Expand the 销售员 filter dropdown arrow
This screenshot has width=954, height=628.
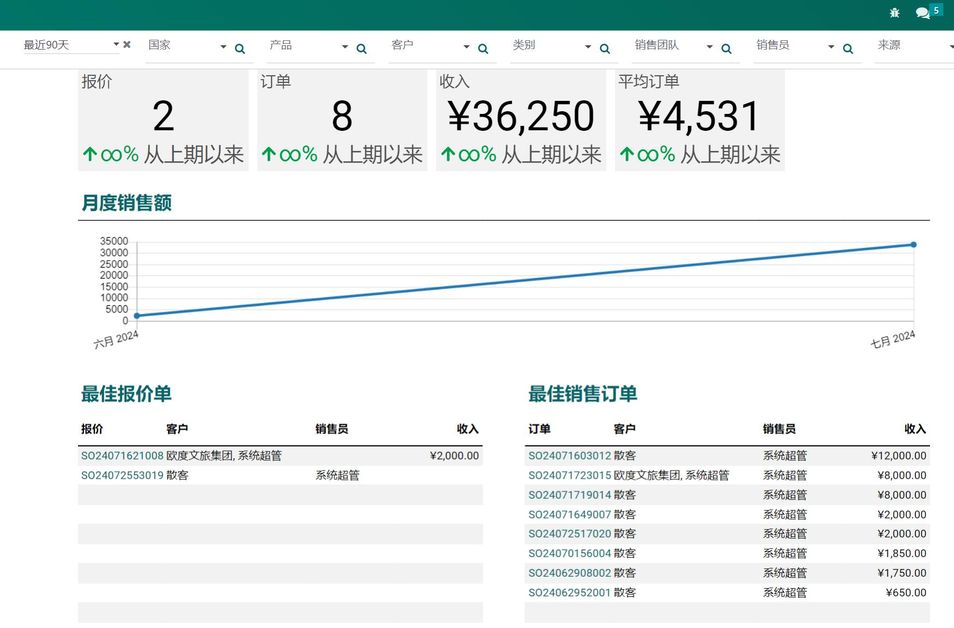coord(831,46)
